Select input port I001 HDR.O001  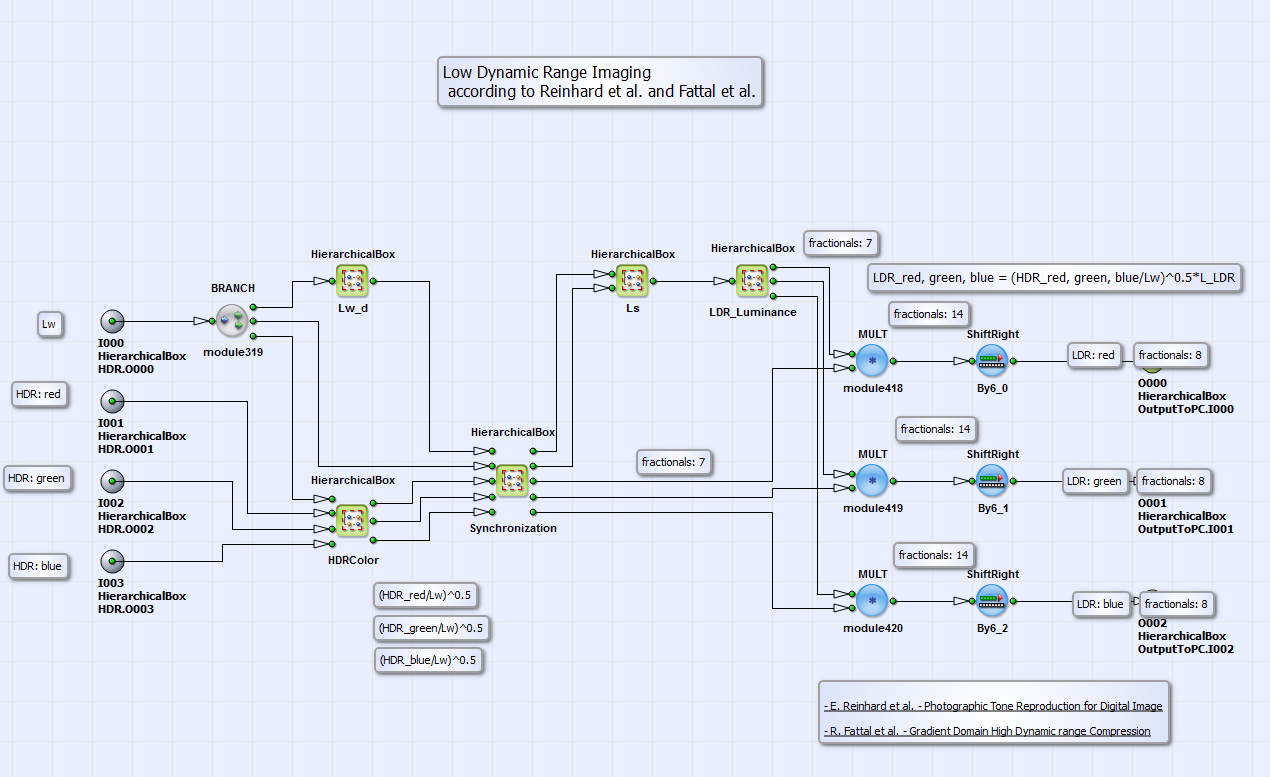coord(112,401)
